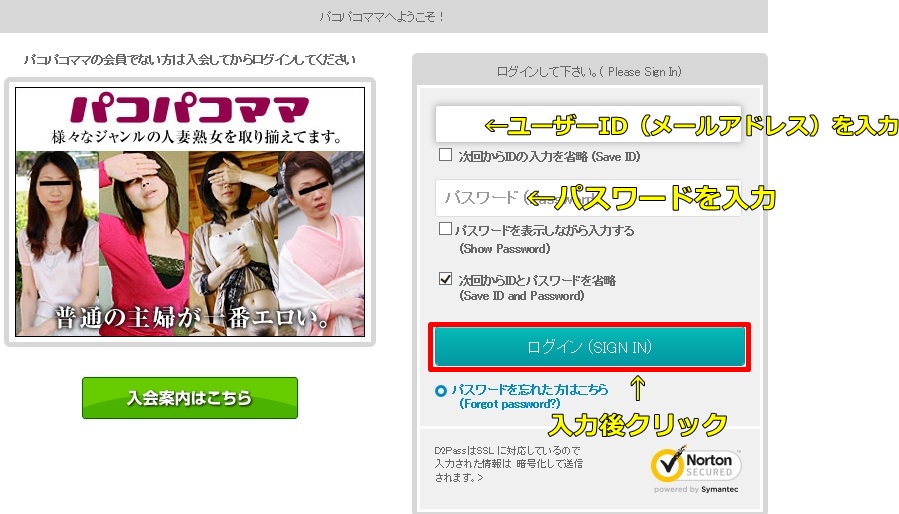899x514 pixels.
Task: Click the pink kimono photo in the banner
Action: 321,243
